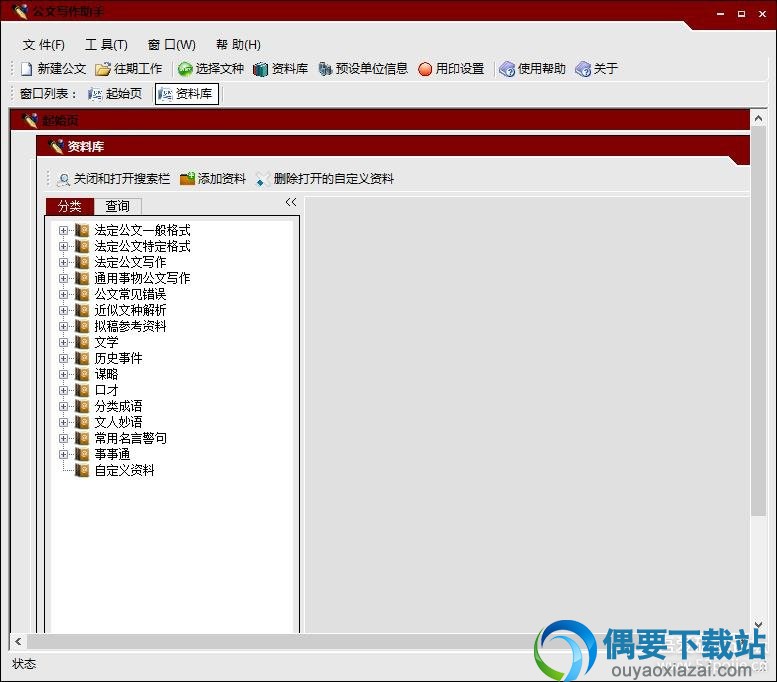Click 预设单位信息 in the toolbar
777x682 pixels.
[x=363, y=68]
